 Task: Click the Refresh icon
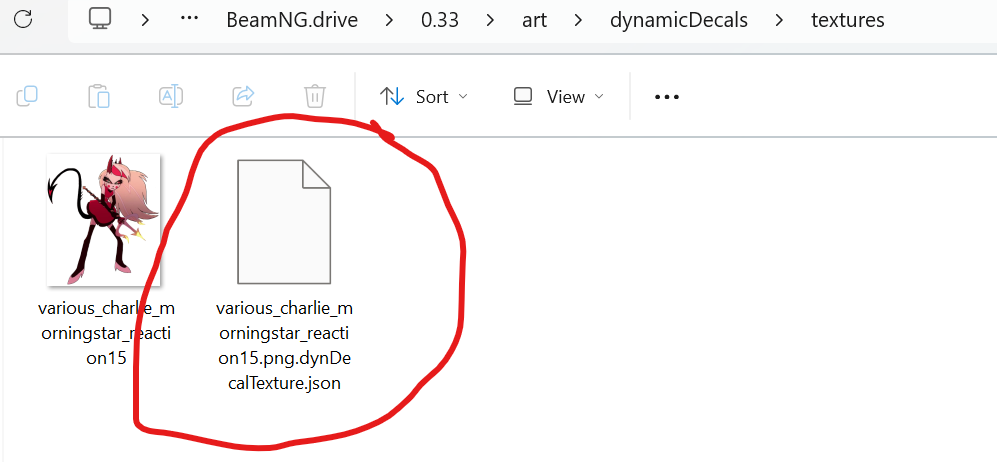click(x=23, y=19)
